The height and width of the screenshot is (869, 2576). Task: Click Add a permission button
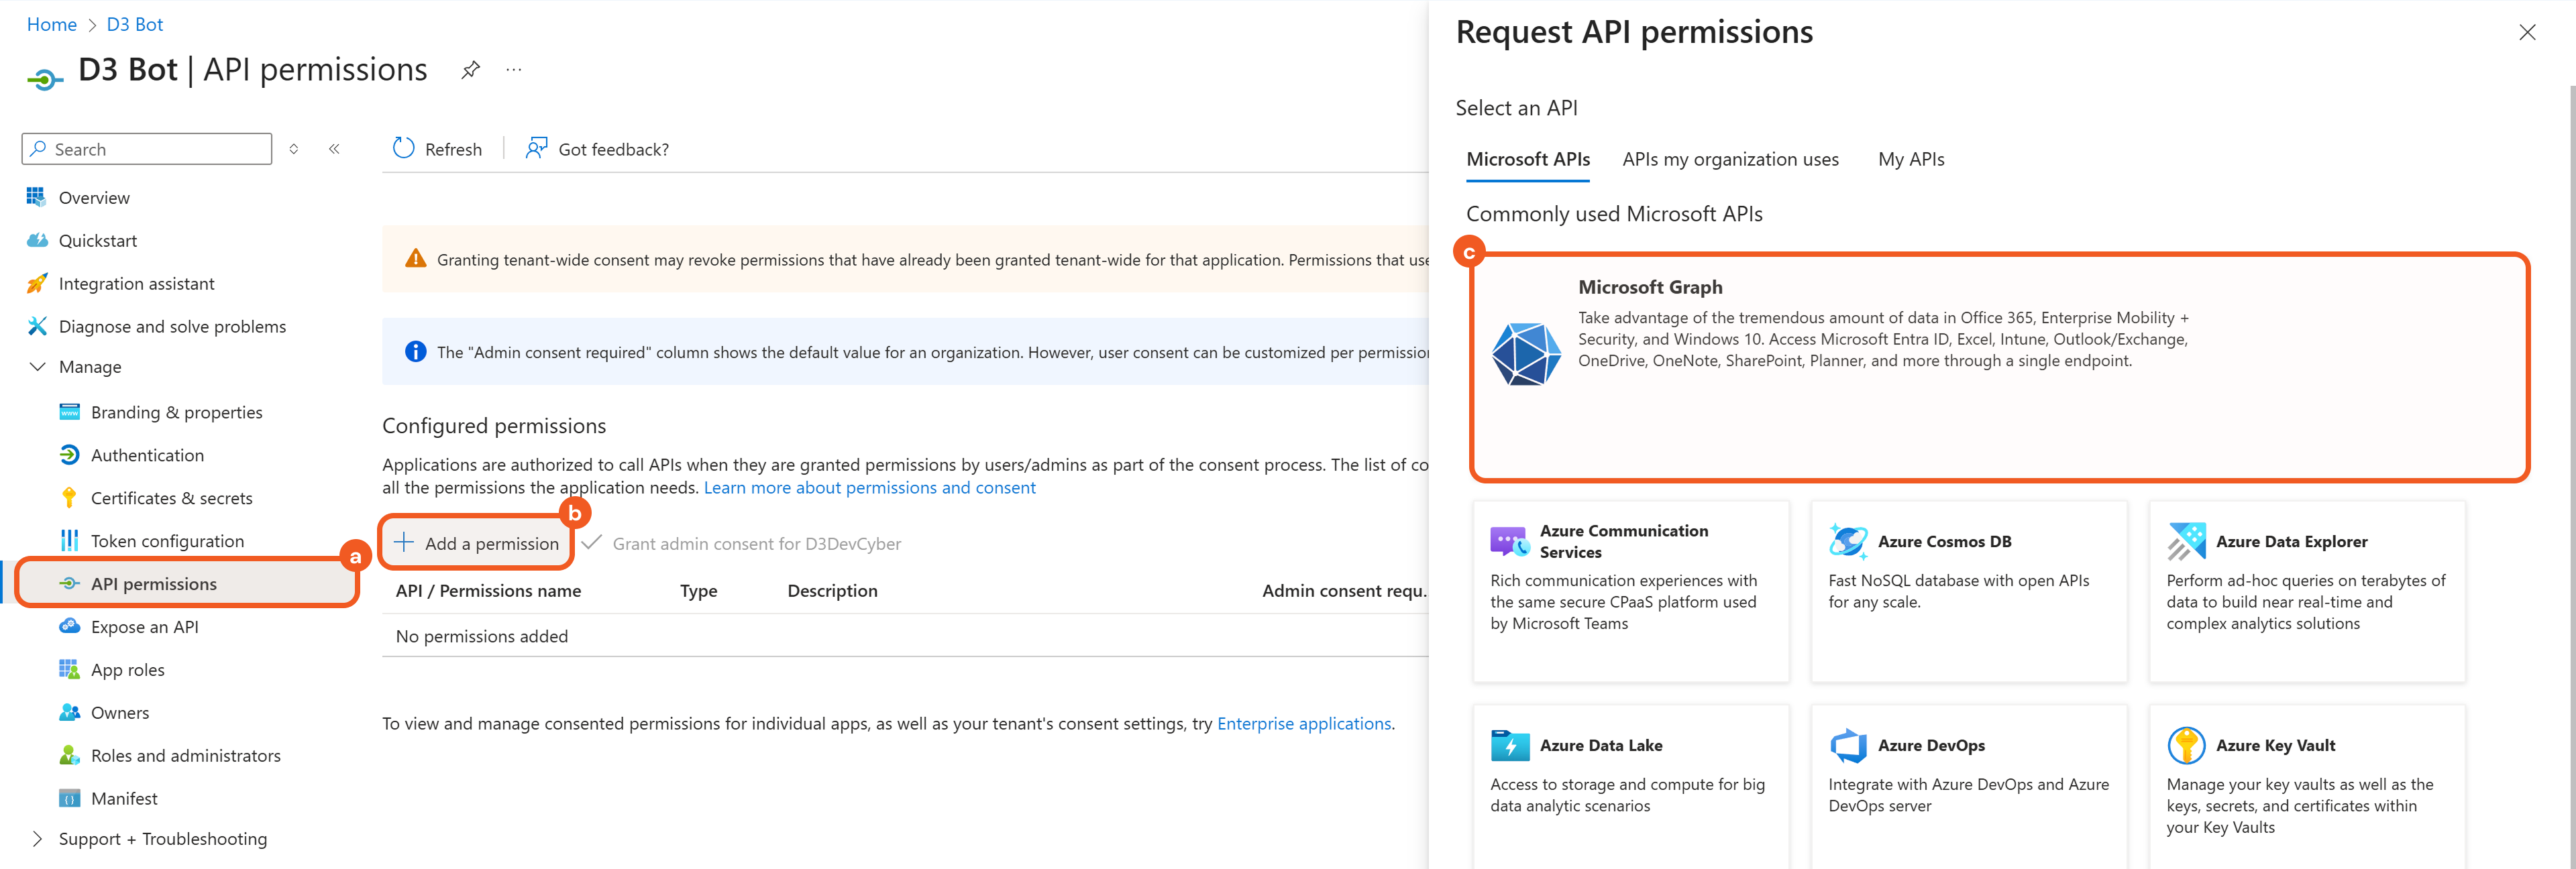[x=477, y=543]
